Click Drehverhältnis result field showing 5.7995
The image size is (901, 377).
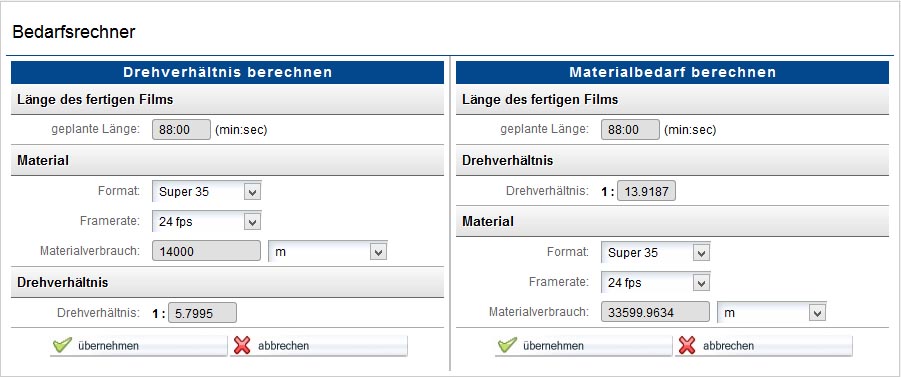tap(202, 313)
